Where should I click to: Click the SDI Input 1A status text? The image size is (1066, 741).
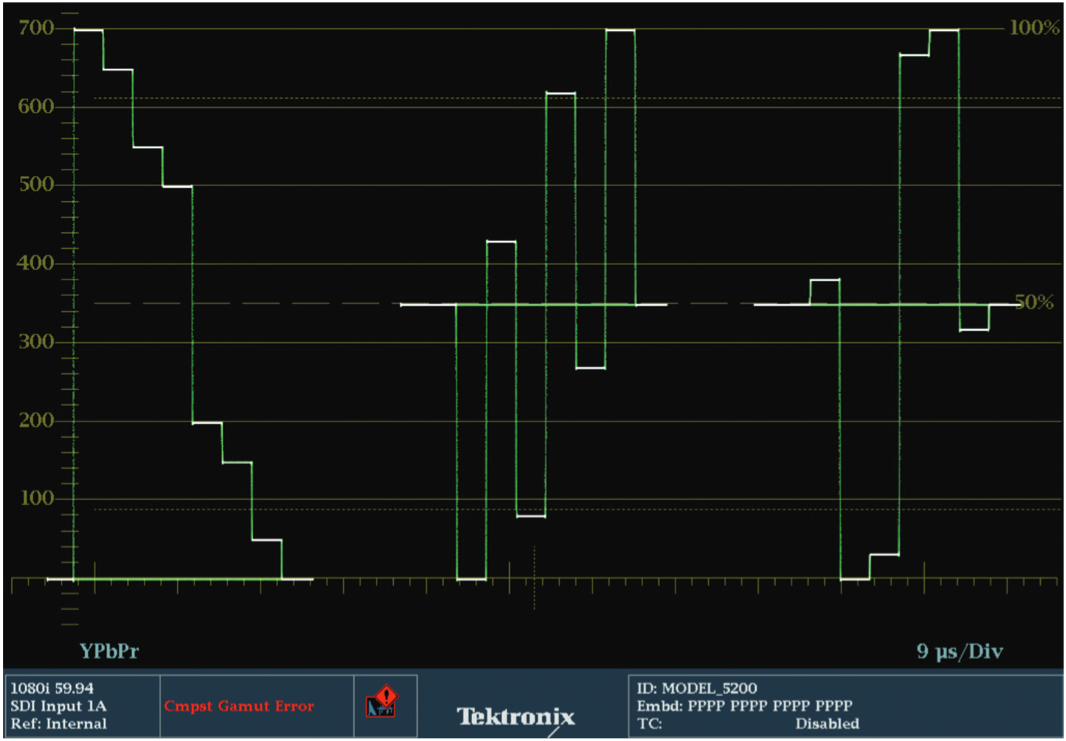[x=58, y=706]
